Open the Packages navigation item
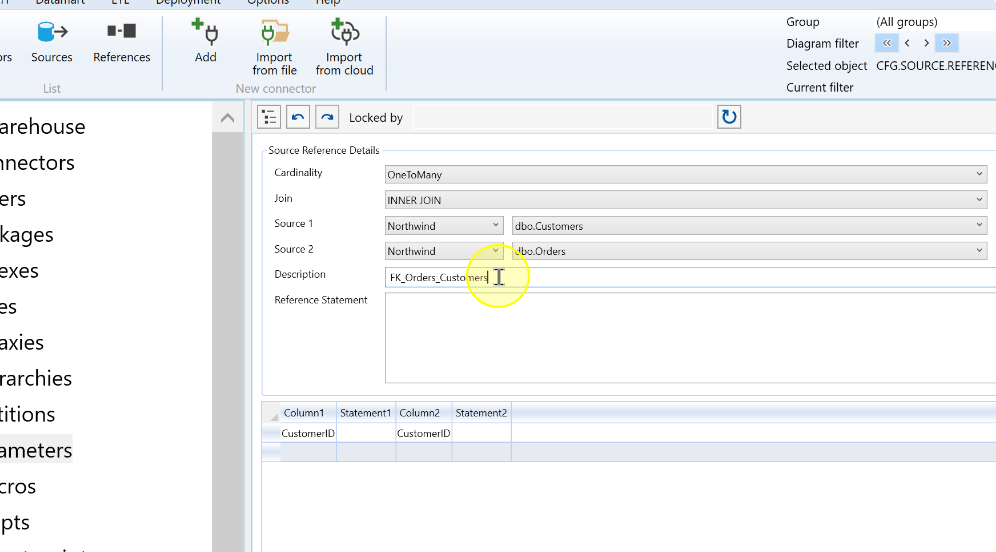996x552 pixels. click(x=27, y=235)
